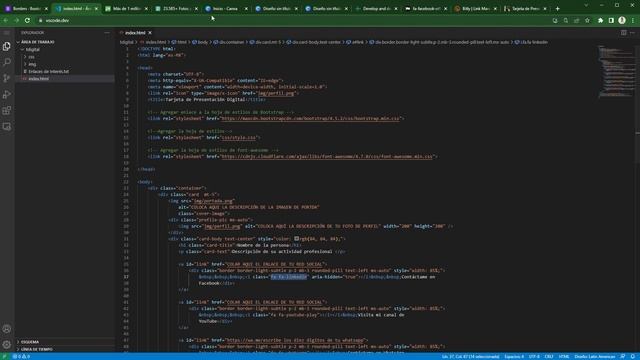Switch to the Borders Bootstrap browser tab

pos(26,9)
